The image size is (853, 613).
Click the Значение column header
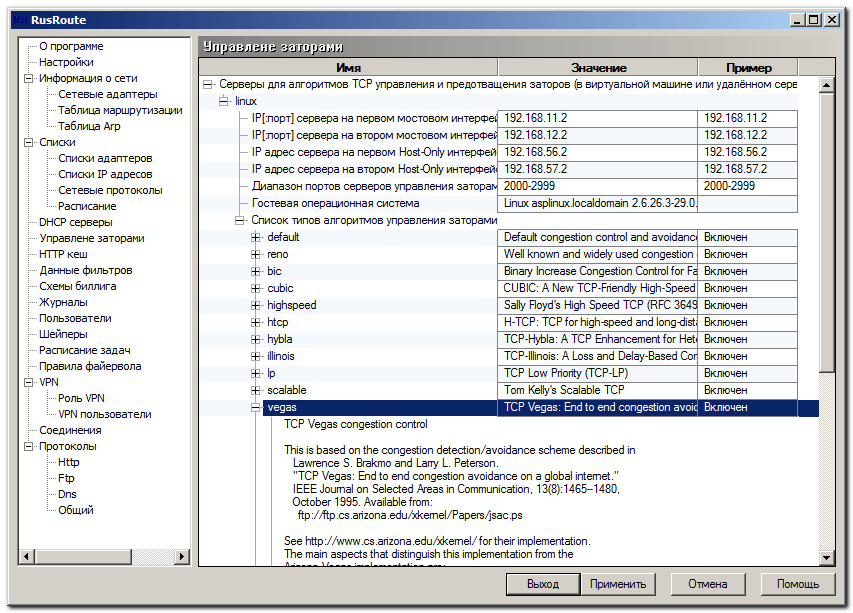pos(598,68)
